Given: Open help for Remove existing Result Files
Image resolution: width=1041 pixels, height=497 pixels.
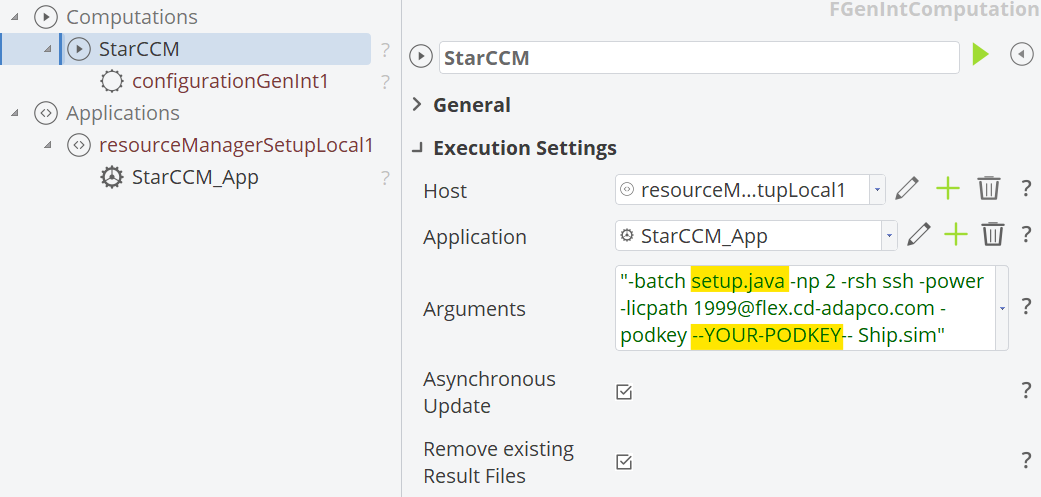Looking at the screenshot, I should (1026, 461).
